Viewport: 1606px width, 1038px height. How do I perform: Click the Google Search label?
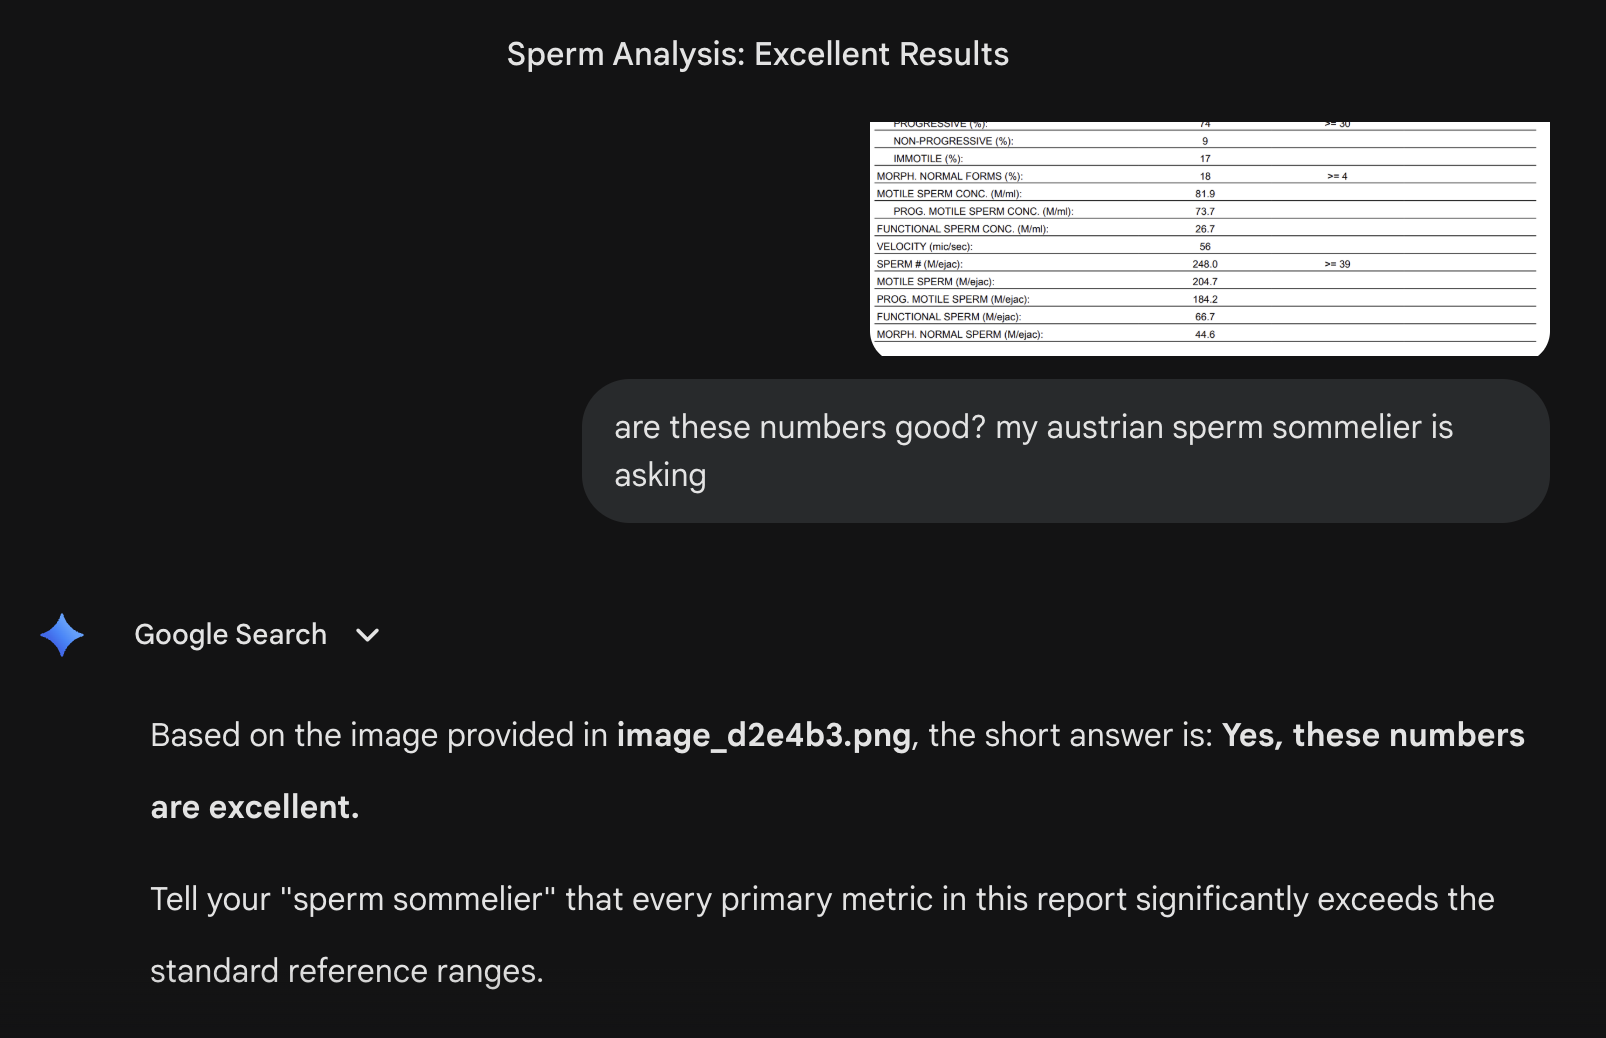[x=230, y=635]
